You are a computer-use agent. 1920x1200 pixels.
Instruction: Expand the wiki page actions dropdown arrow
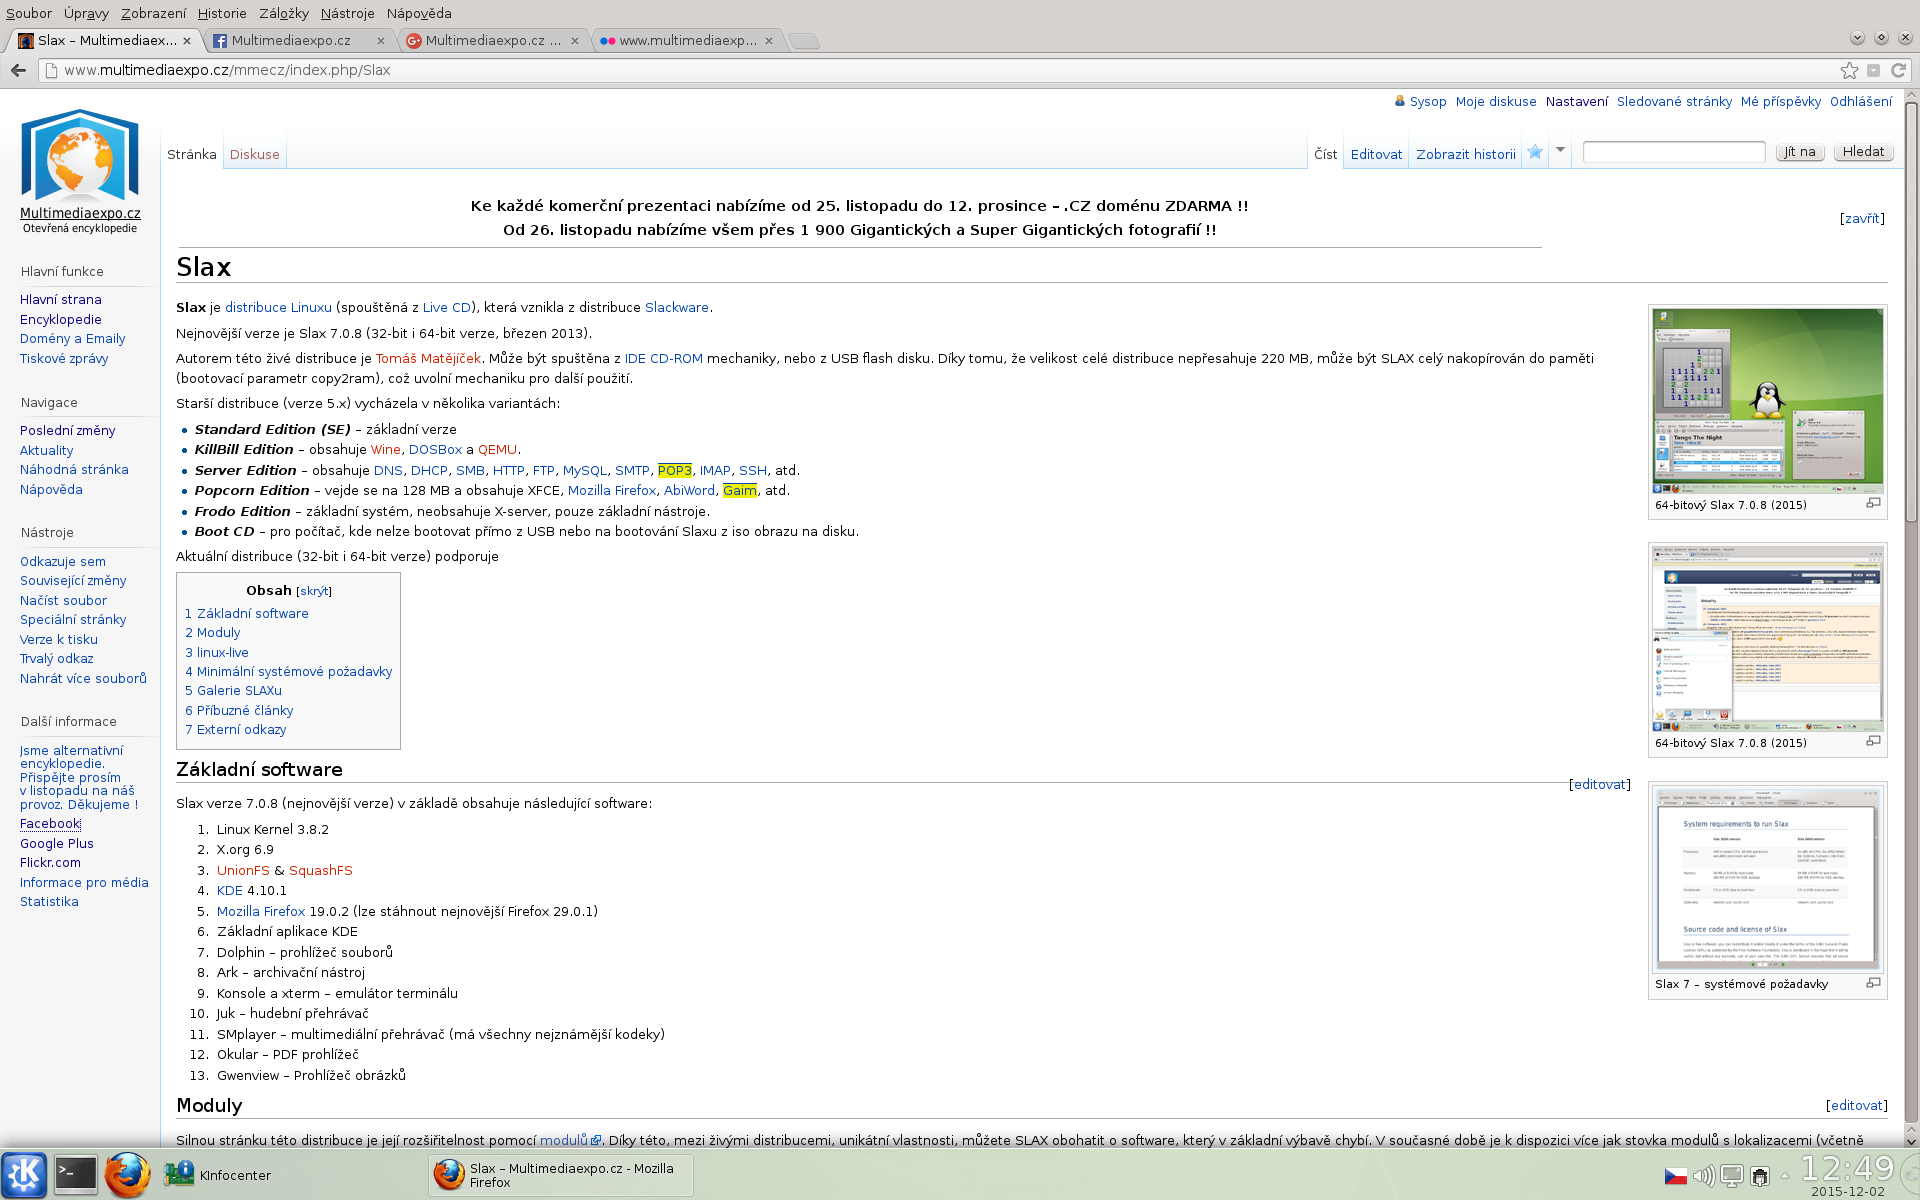(x=1560, y=151)
